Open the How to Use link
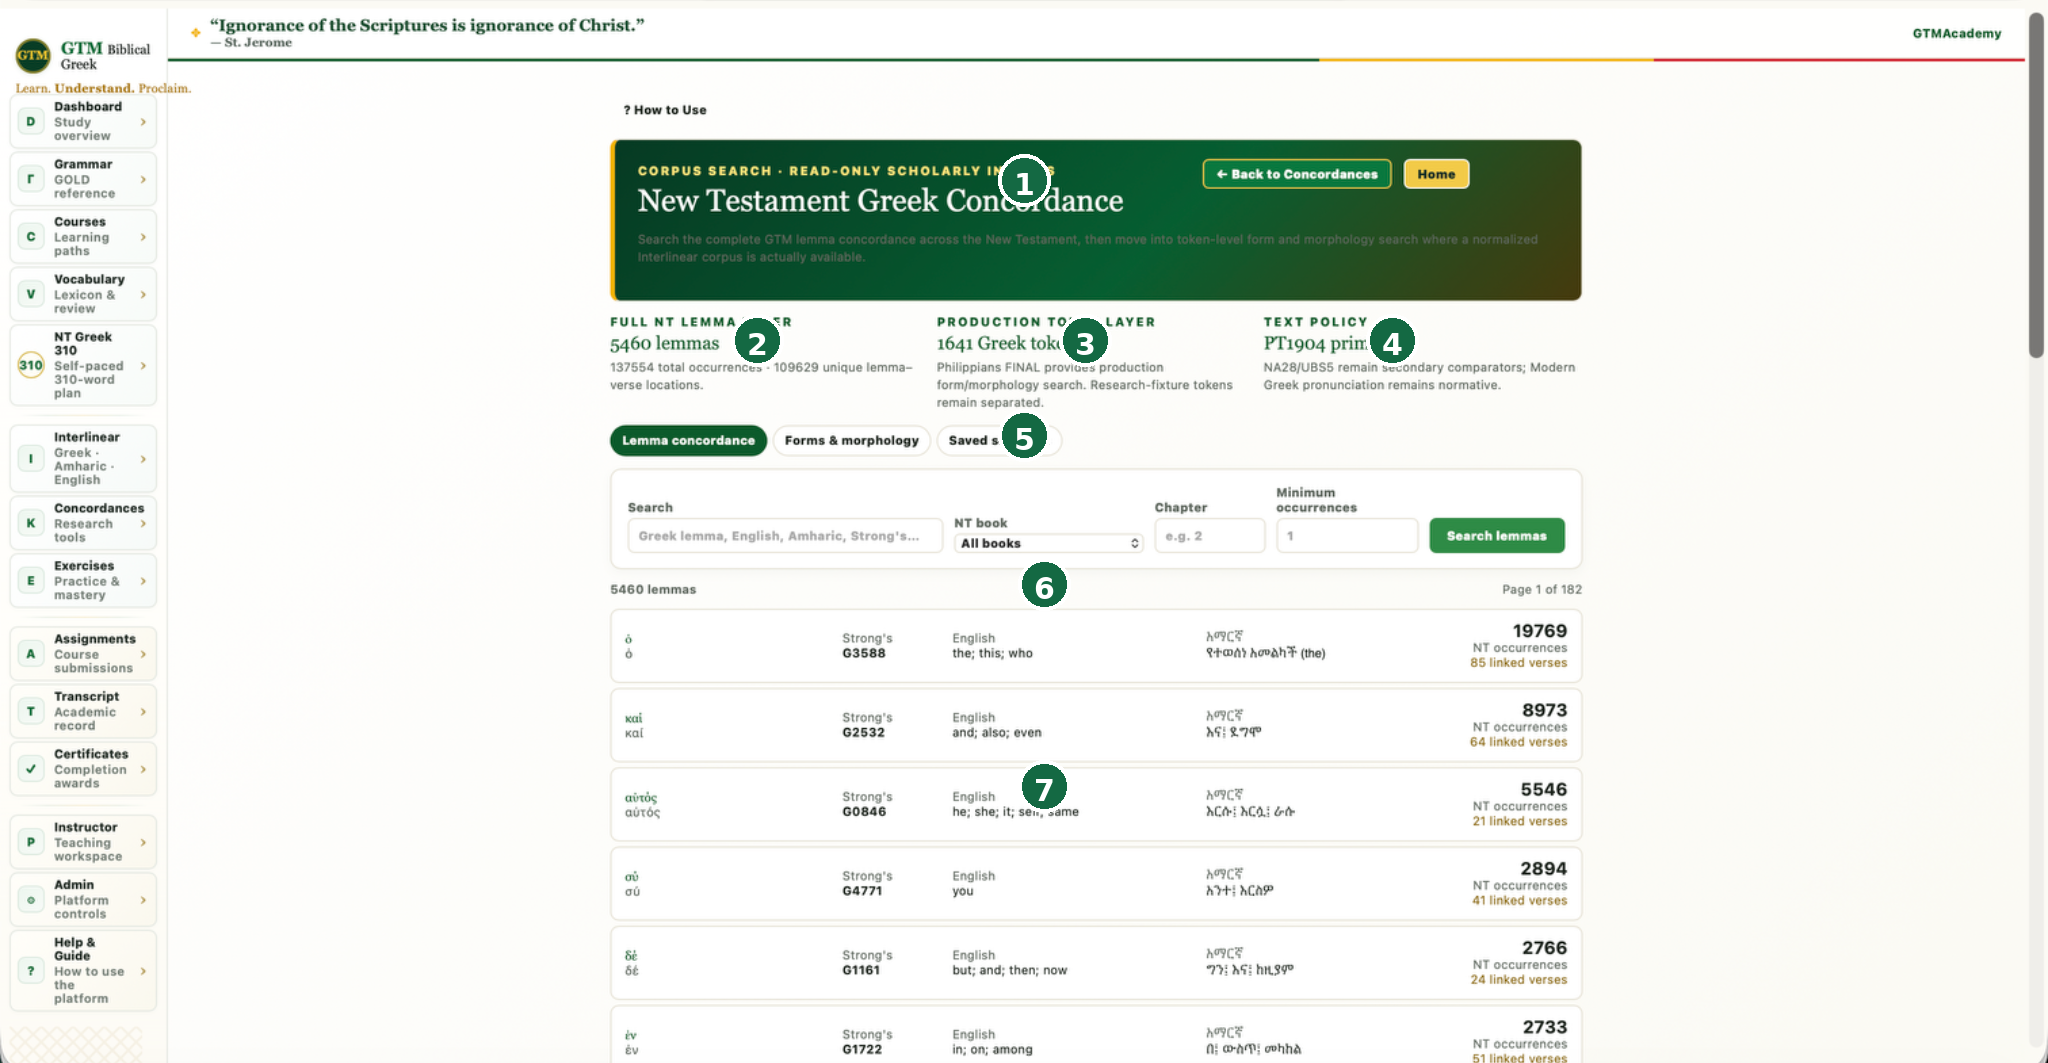Image resolution: width=2048 pixels, height=1063 pixels. [x=665, y=110]
